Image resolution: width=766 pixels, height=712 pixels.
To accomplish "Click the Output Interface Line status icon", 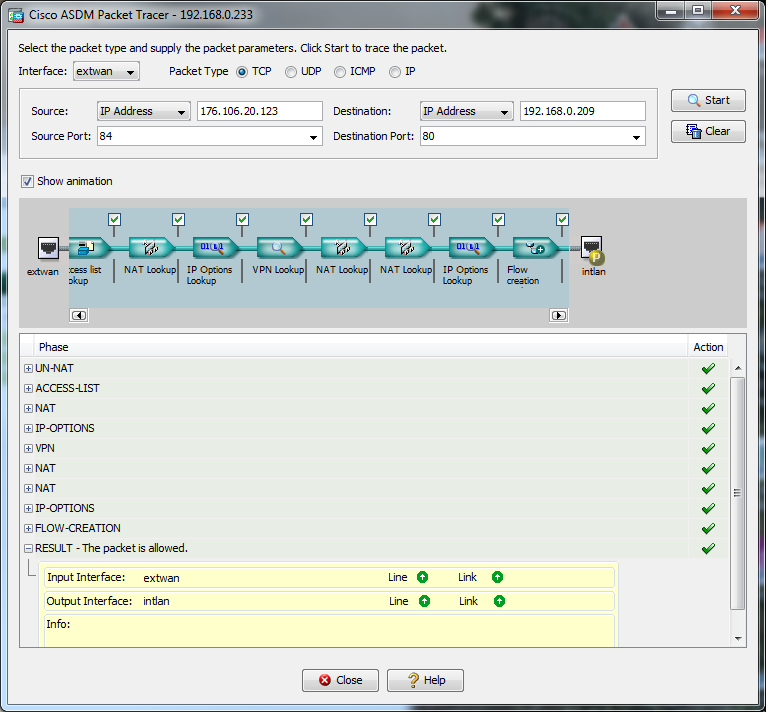I will click(425, 601).
